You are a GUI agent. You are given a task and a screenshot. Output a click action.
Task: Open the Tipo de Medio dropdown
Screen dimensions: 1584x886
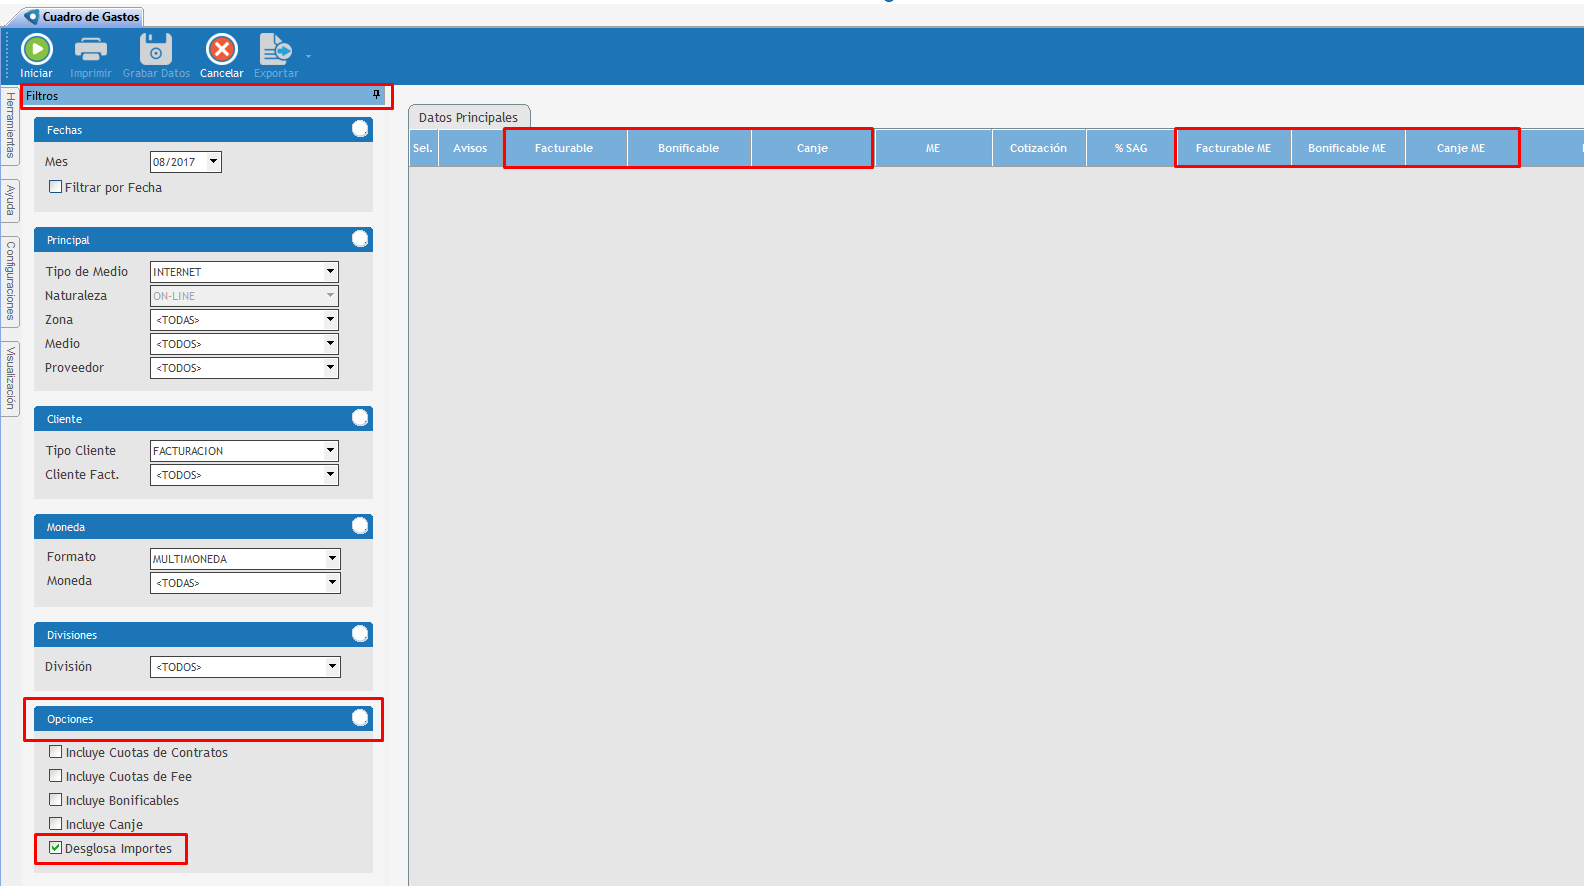point(330,272)
